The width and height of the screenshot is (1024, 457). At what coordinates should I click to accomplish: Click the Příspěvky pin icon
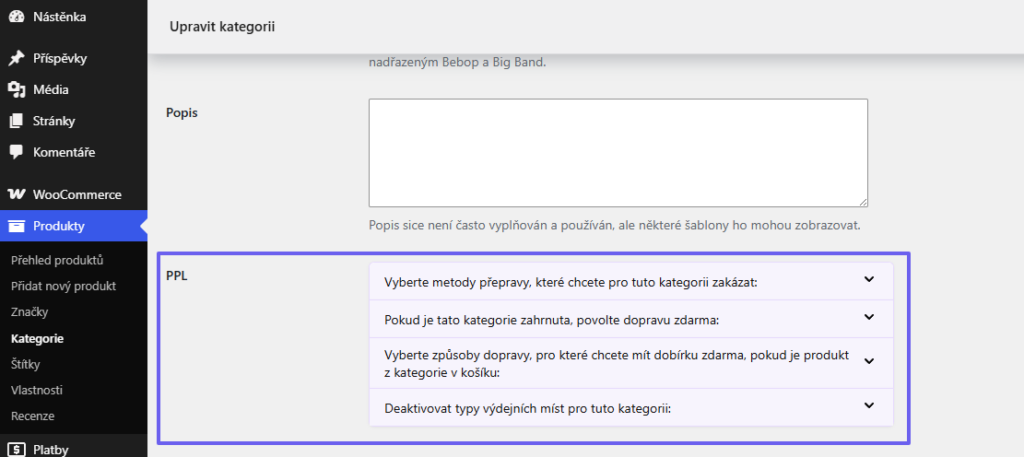point(16,59)
